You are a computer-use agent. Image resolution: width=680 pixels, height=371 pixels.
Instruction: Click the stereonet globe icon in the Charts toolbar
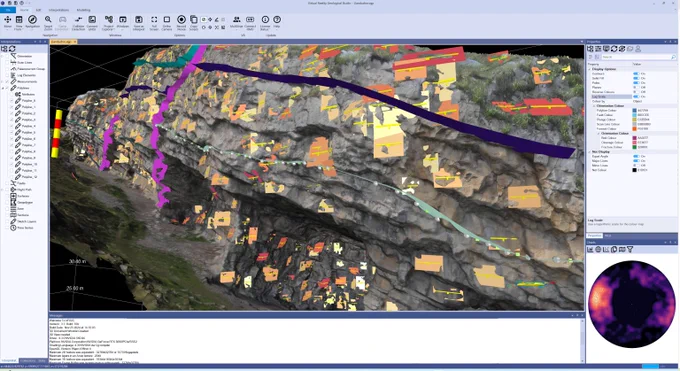(598, 250)
